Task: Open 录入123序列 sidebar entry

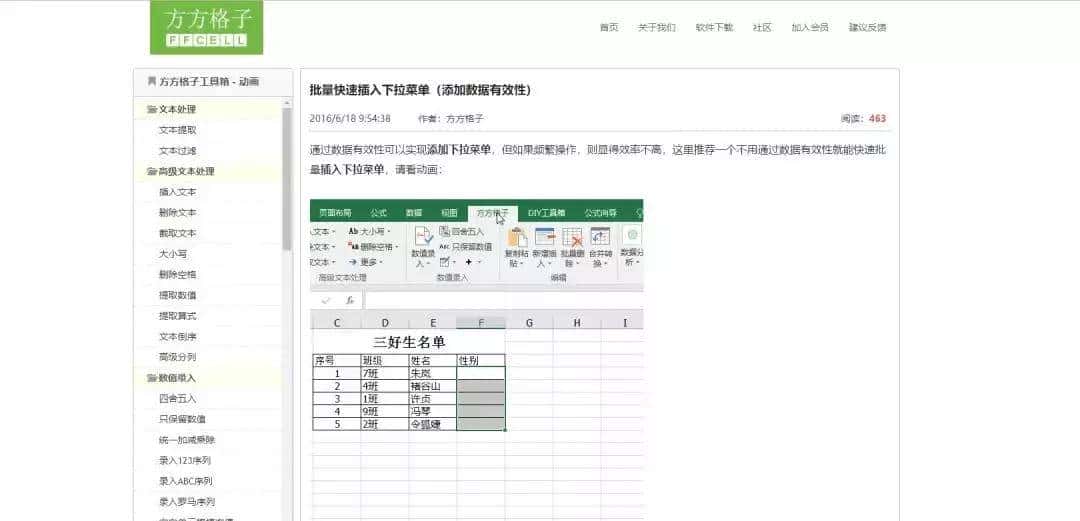Action: 185,460
